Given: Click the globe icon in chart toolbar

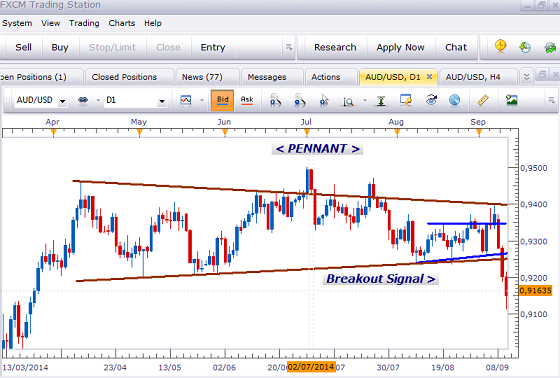Looking at the screenshot, I should (454, 100).
